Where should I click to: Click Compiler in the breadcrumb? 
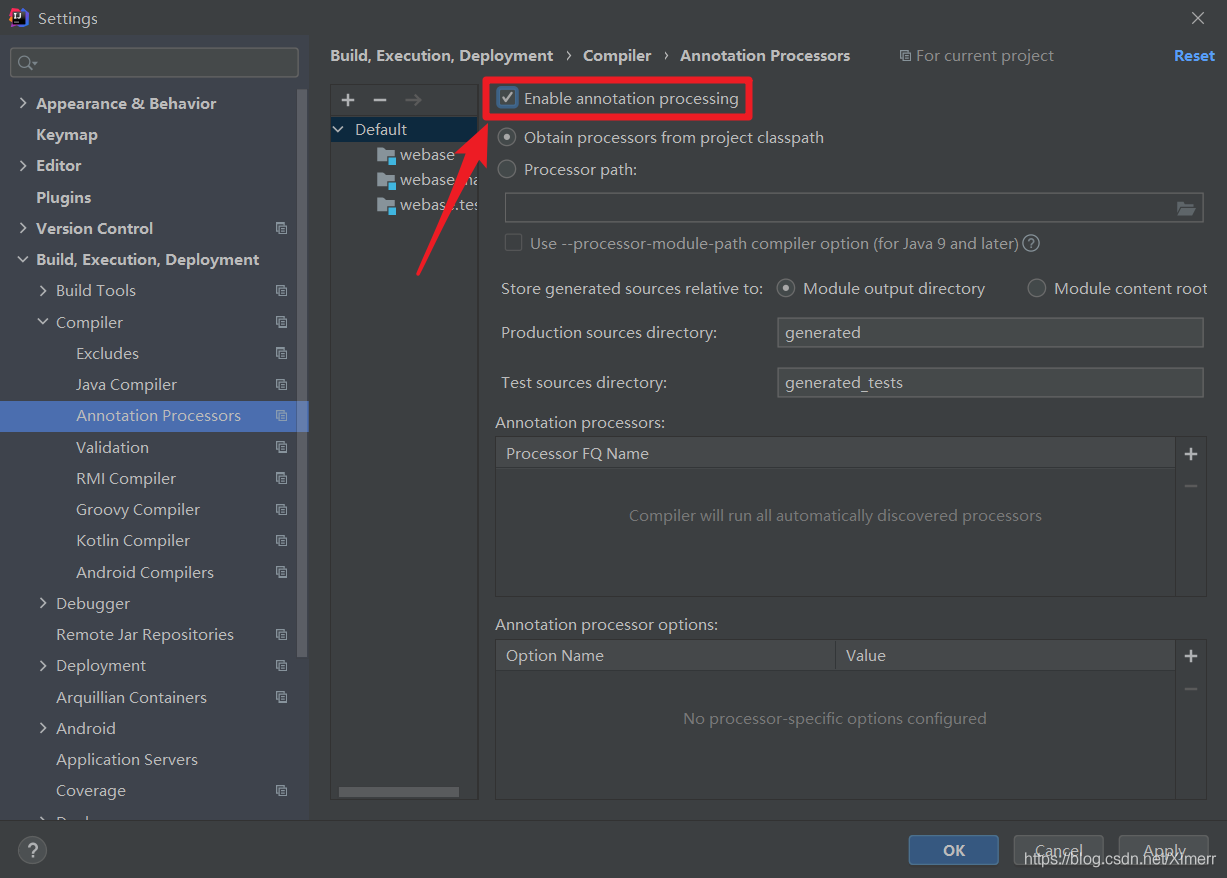pyautogui.click(x=617, y=56)
